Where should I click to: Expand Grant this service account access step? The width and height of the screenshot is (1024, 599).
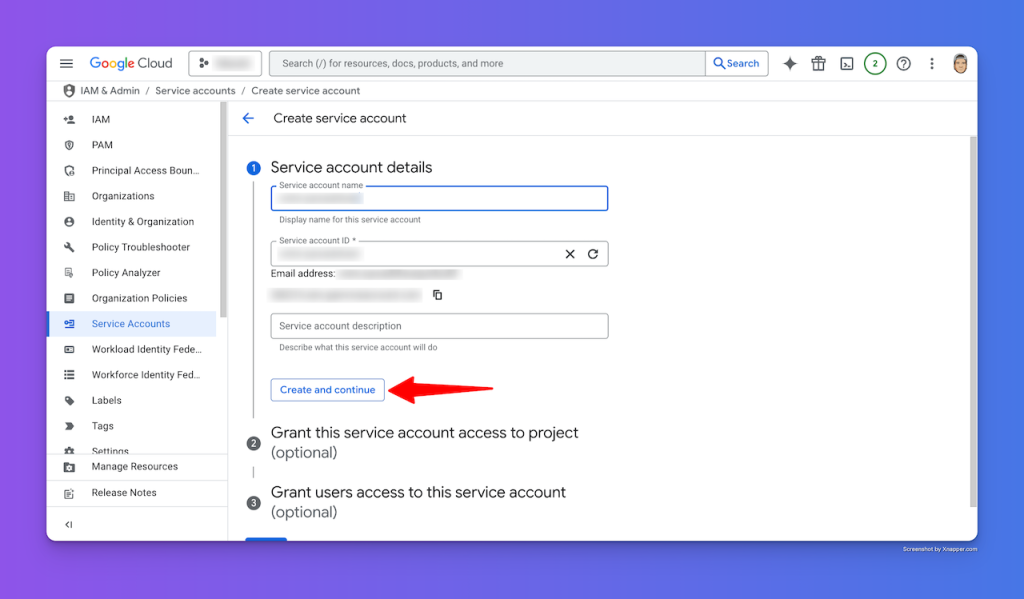coord(424,443)
